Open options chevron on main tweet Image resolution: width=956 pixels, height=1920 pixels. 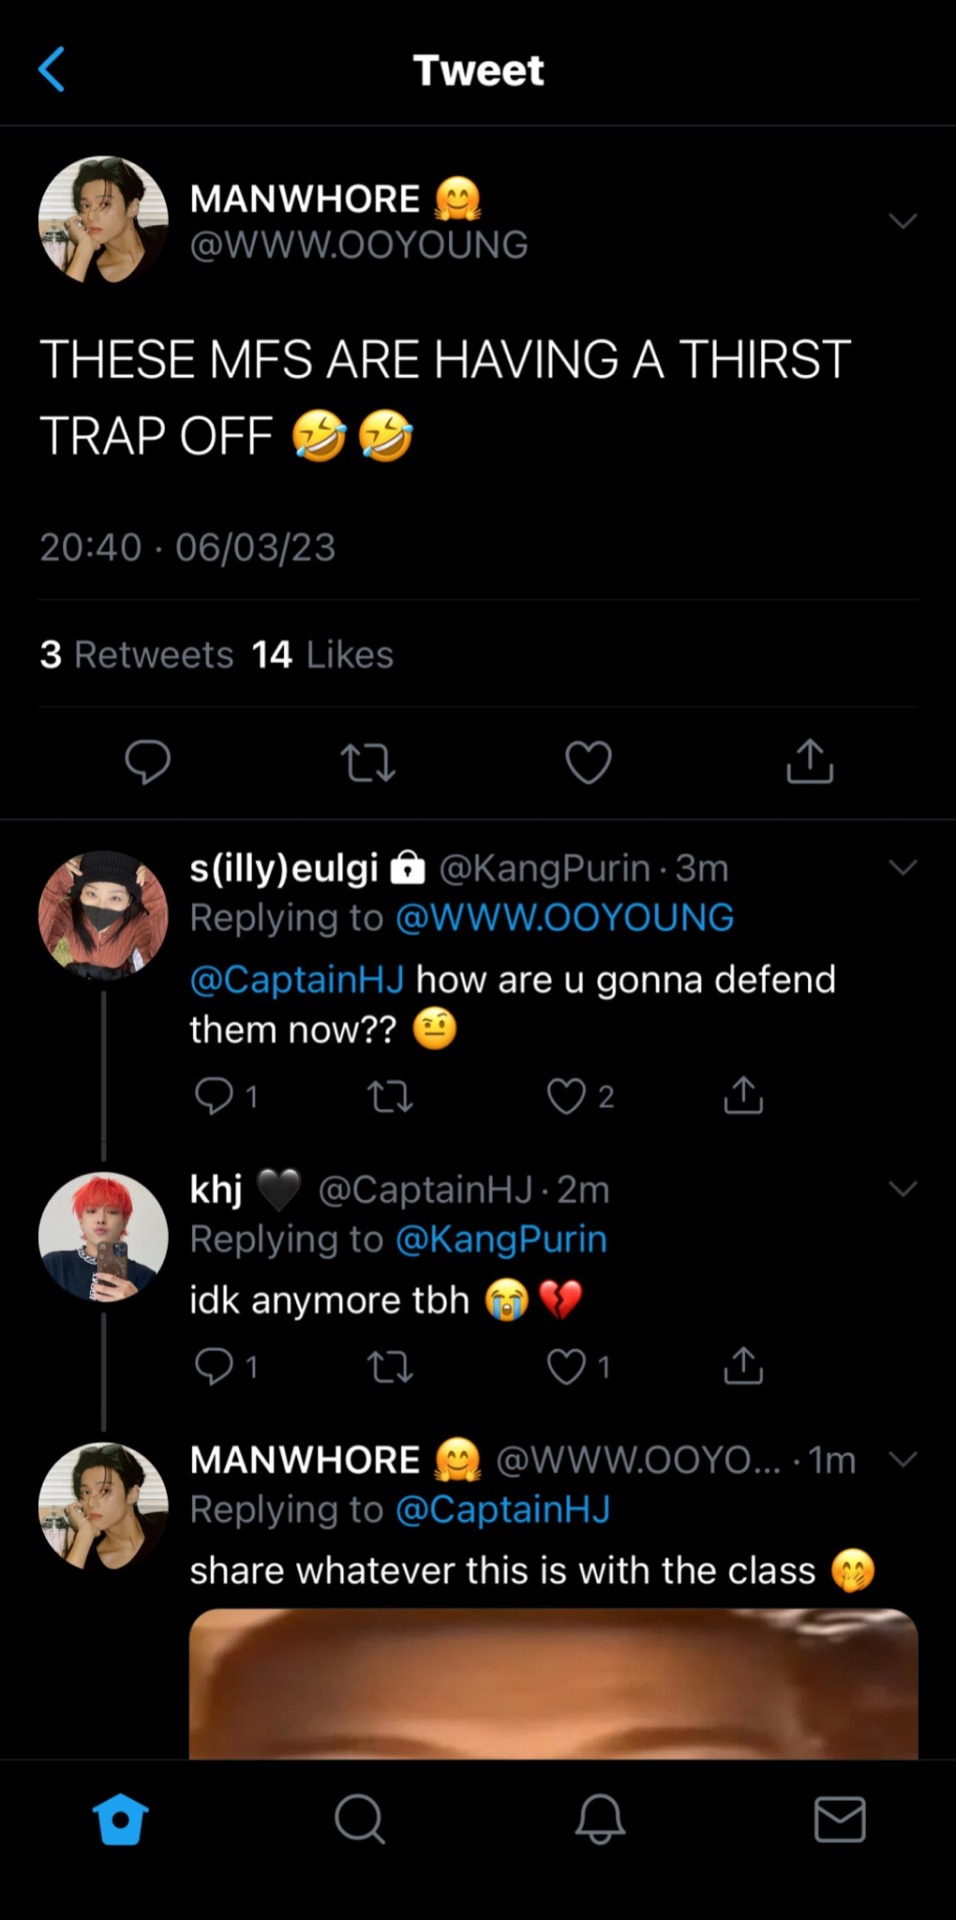[902, 221]
